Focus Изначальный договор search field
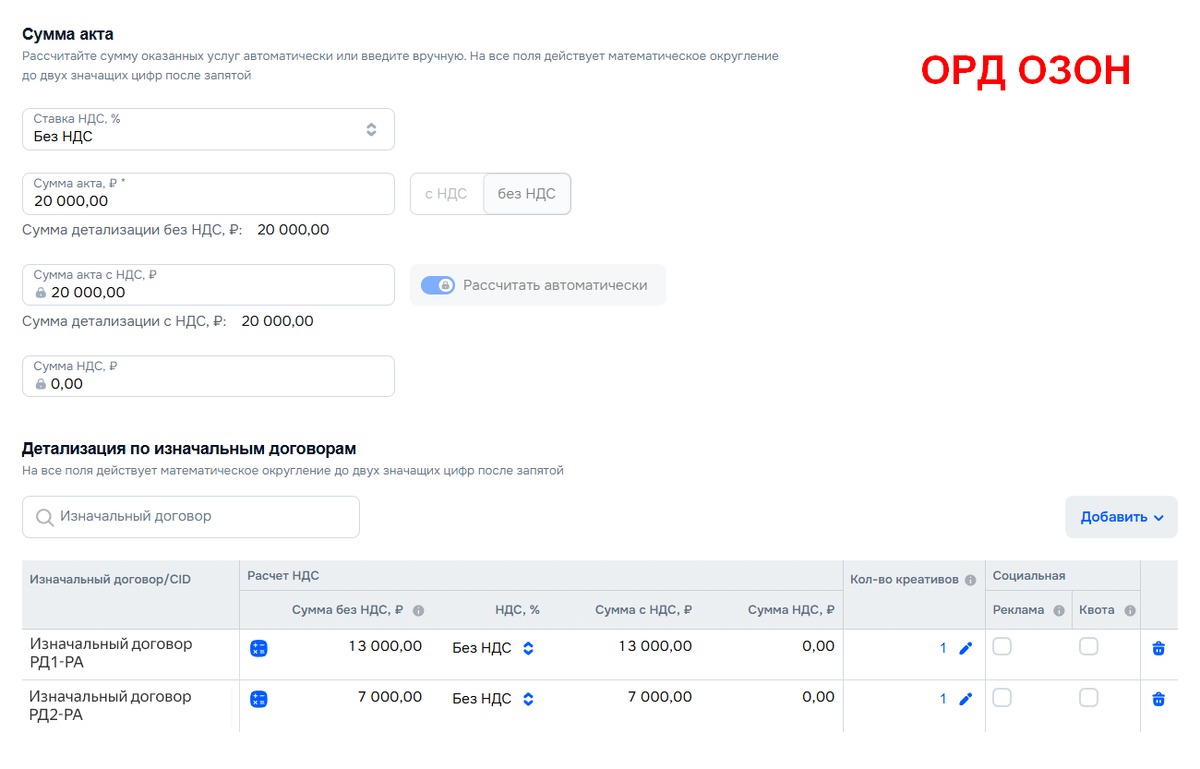1200x769 pixels. pyautogui.click(x=191, y=517)
